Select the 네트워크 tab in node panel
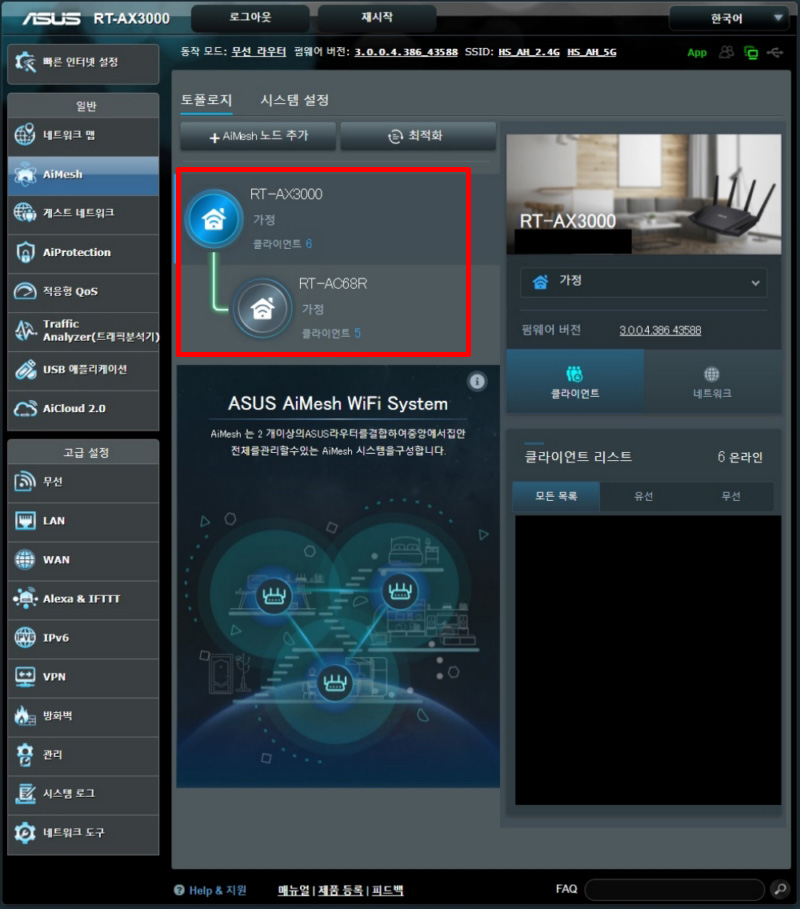This screenshot has width=800, height=909. click(x=712, y=381)
